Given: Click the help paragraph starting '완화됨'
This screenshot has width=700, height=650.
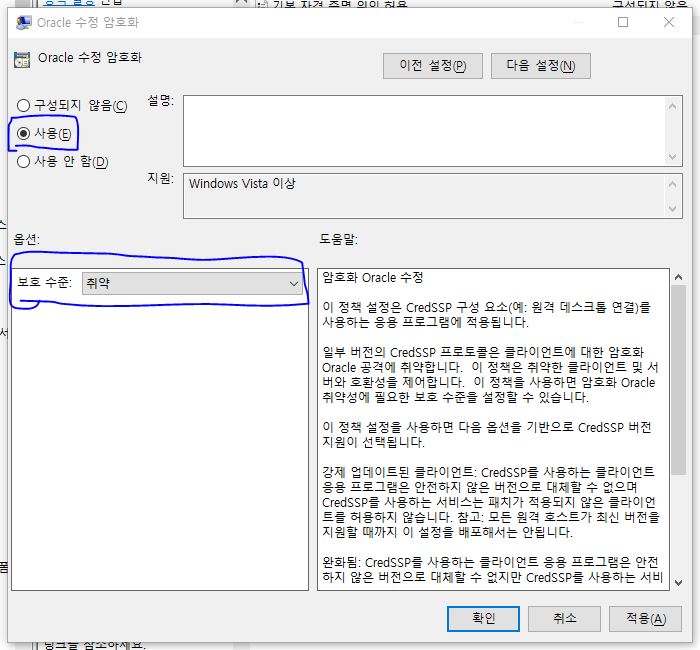Looking at the screenshot, I should (492, 570).
